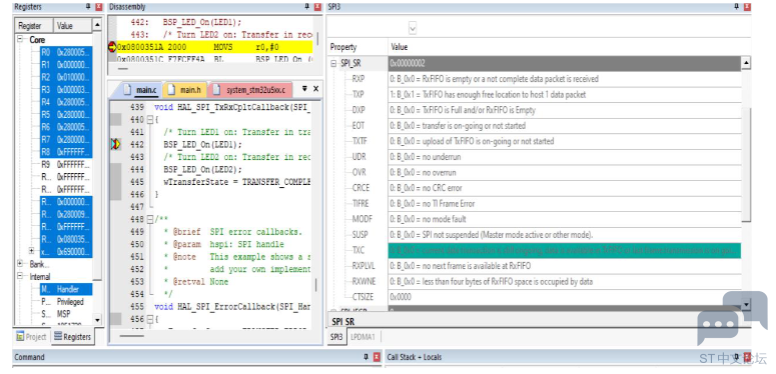Close the Command panel
The height and width of the screenshot is (374, 776).
[x=377, y=357]
